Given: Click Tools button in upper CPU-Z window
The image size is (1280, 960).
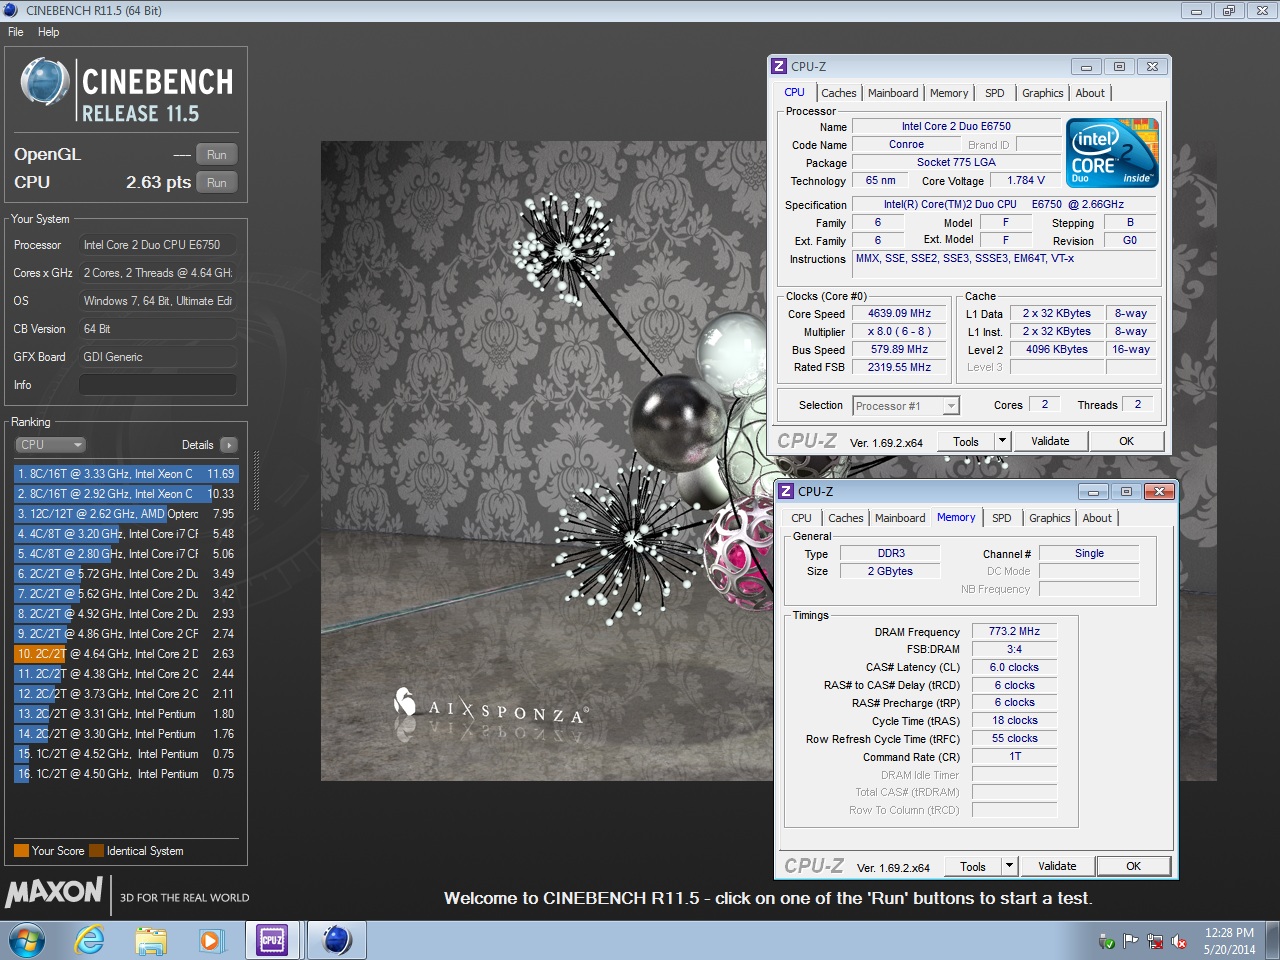Looking at the screenshot, I should pyautogui.click(x=966, y=442).
